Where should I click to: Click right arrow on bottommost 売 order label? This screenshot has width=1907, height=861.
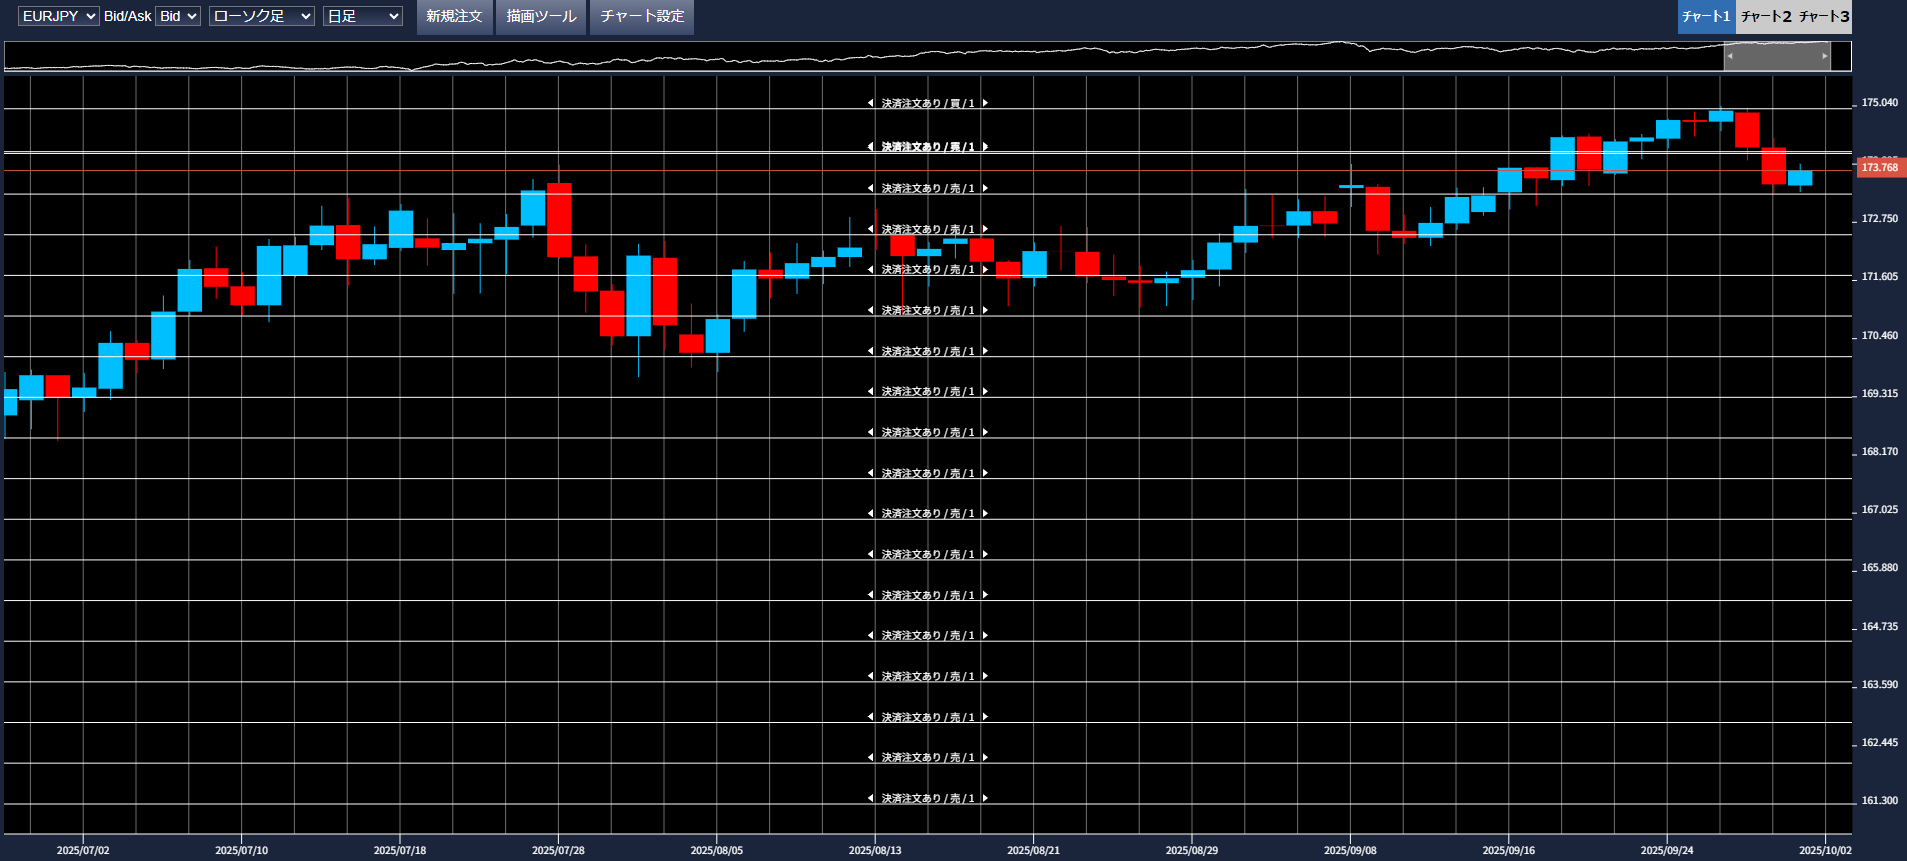[x=985, y=798]
